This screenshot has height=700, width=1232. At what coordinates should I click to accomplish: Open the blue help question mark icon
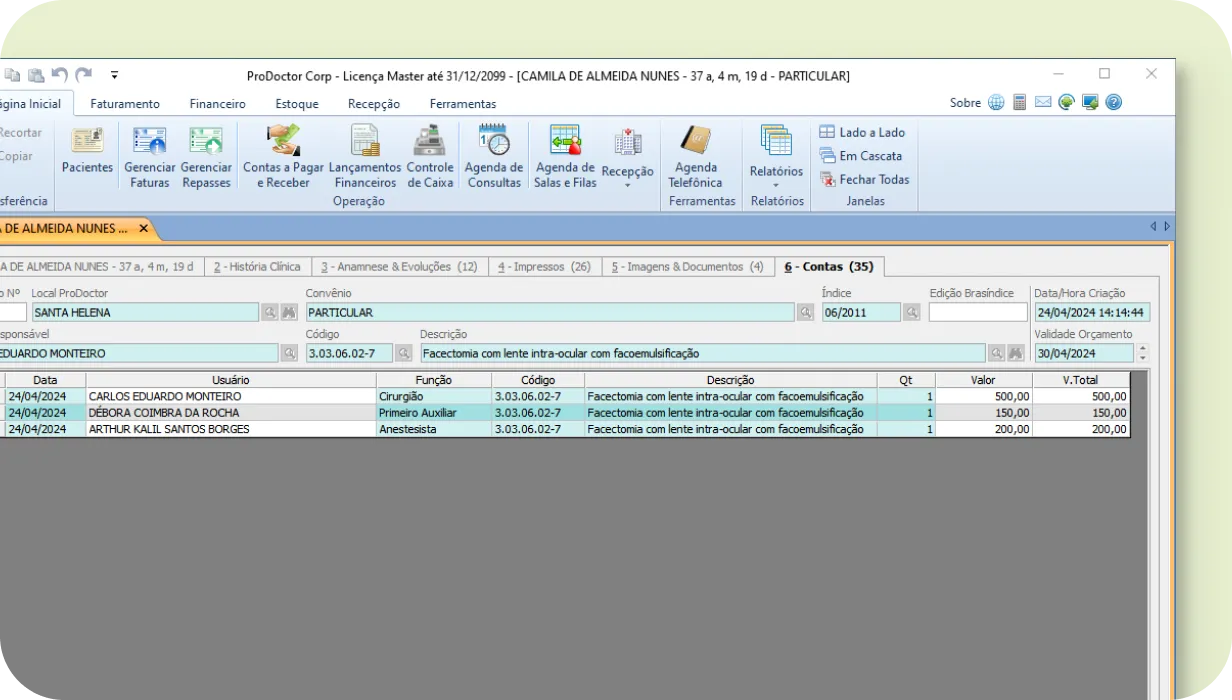1114,101
